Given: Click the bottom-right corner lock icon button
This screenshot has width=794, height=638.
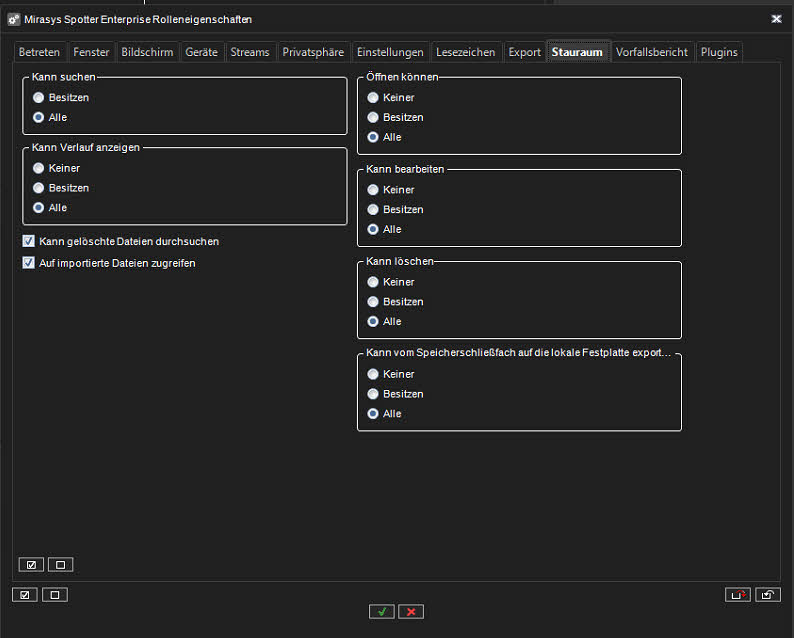Looking at the screenshot, I should (767, 594).
